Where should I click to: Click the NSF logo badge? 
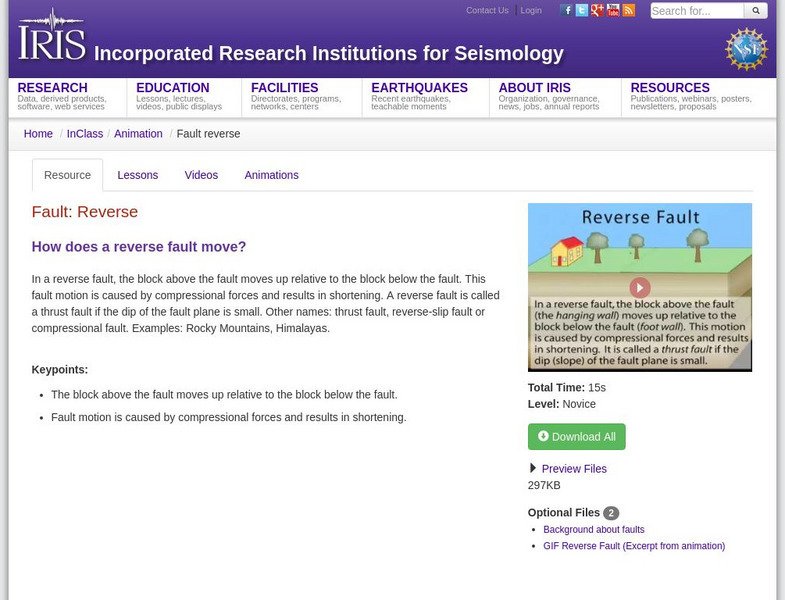(746, 49)
